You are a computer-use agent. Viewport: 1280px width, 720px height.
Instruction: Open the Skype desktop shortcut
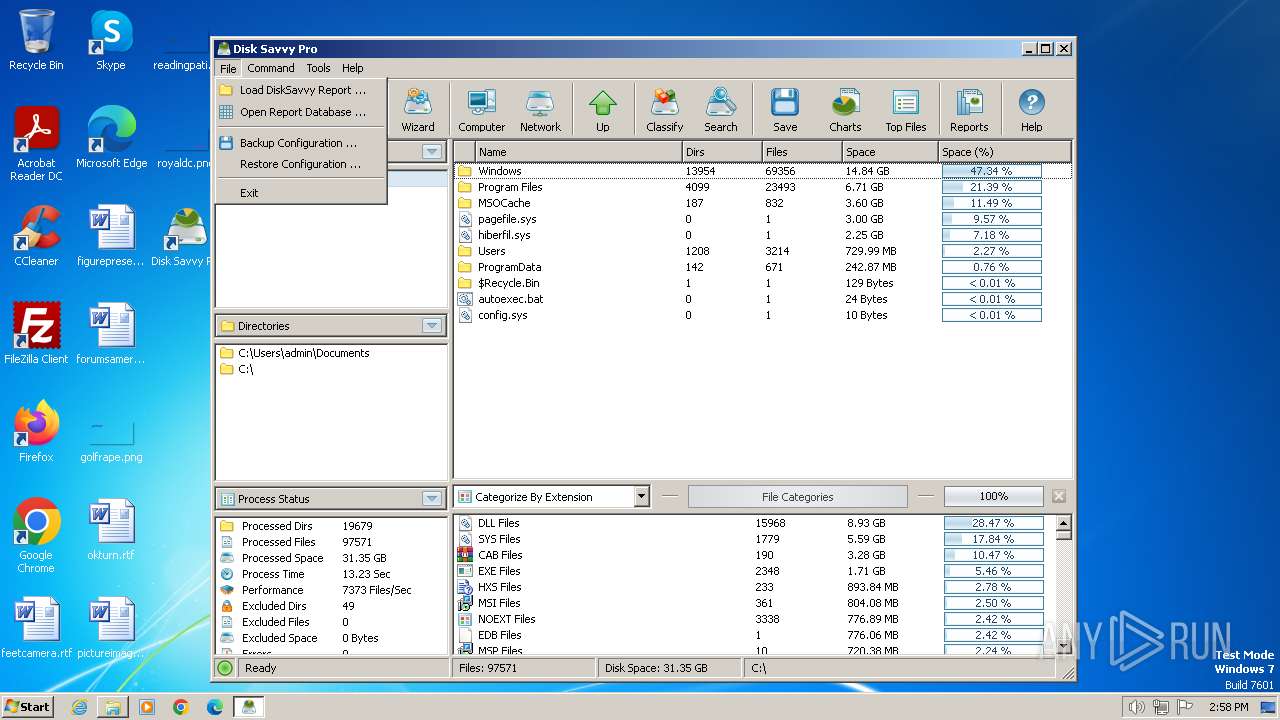click(110, 40)
